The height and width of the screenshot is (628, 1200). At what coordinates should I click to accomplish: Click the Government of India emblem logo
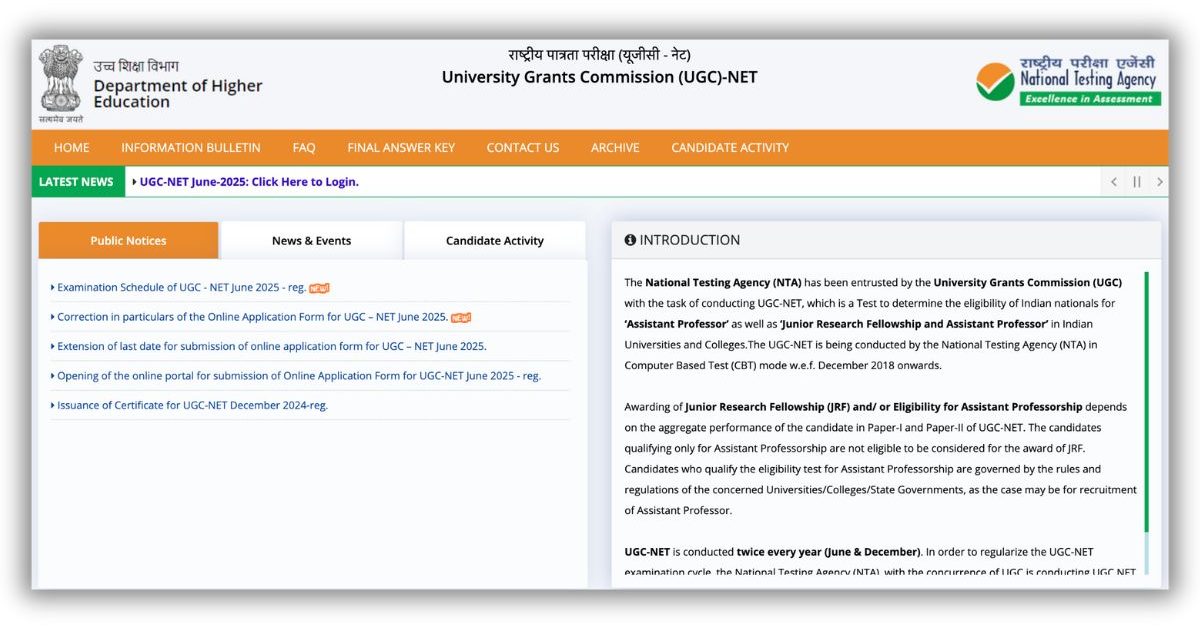[61, 83]
